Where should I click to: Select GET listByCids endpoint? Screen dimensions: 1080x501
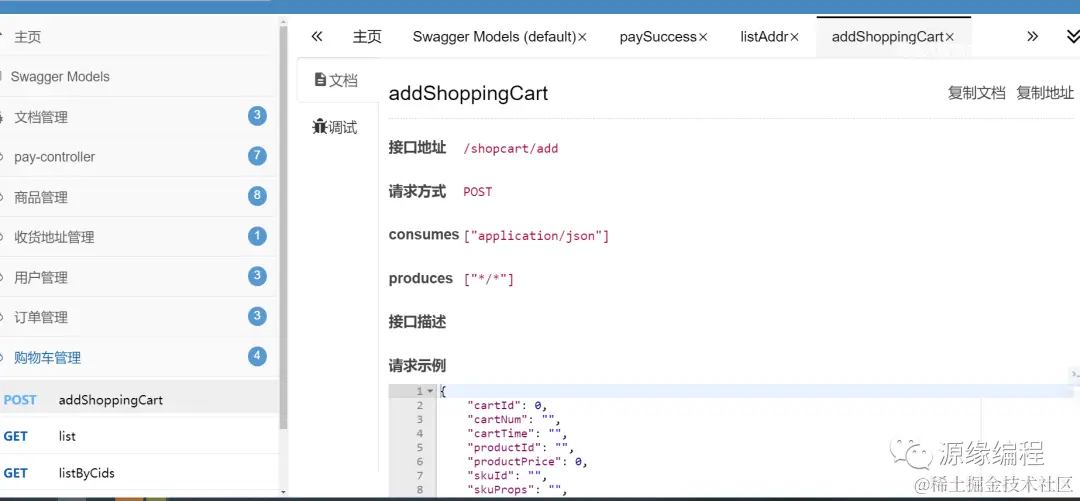(x=139, y=473)
